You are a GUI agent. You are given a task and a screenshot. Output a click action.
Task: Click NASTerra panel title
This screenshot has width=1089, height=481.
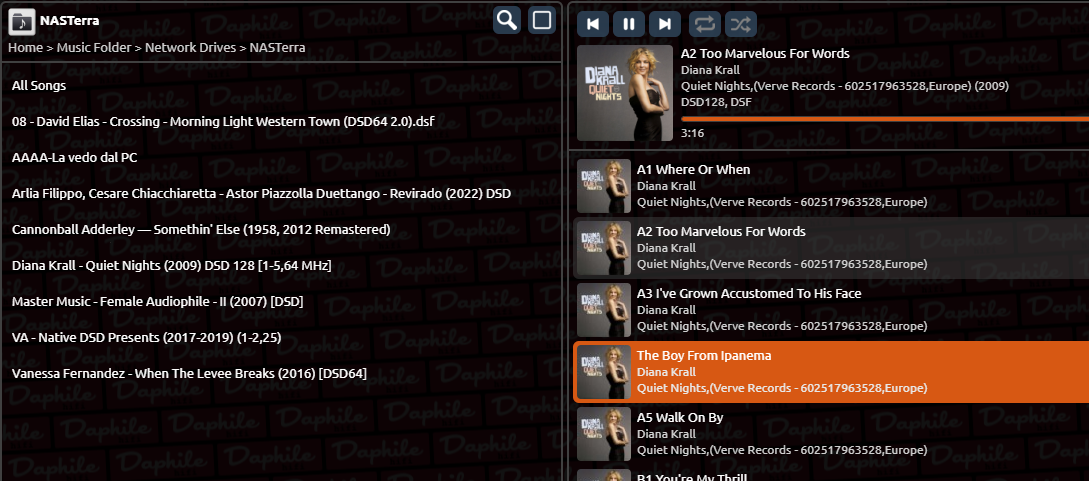coord(69,21)
